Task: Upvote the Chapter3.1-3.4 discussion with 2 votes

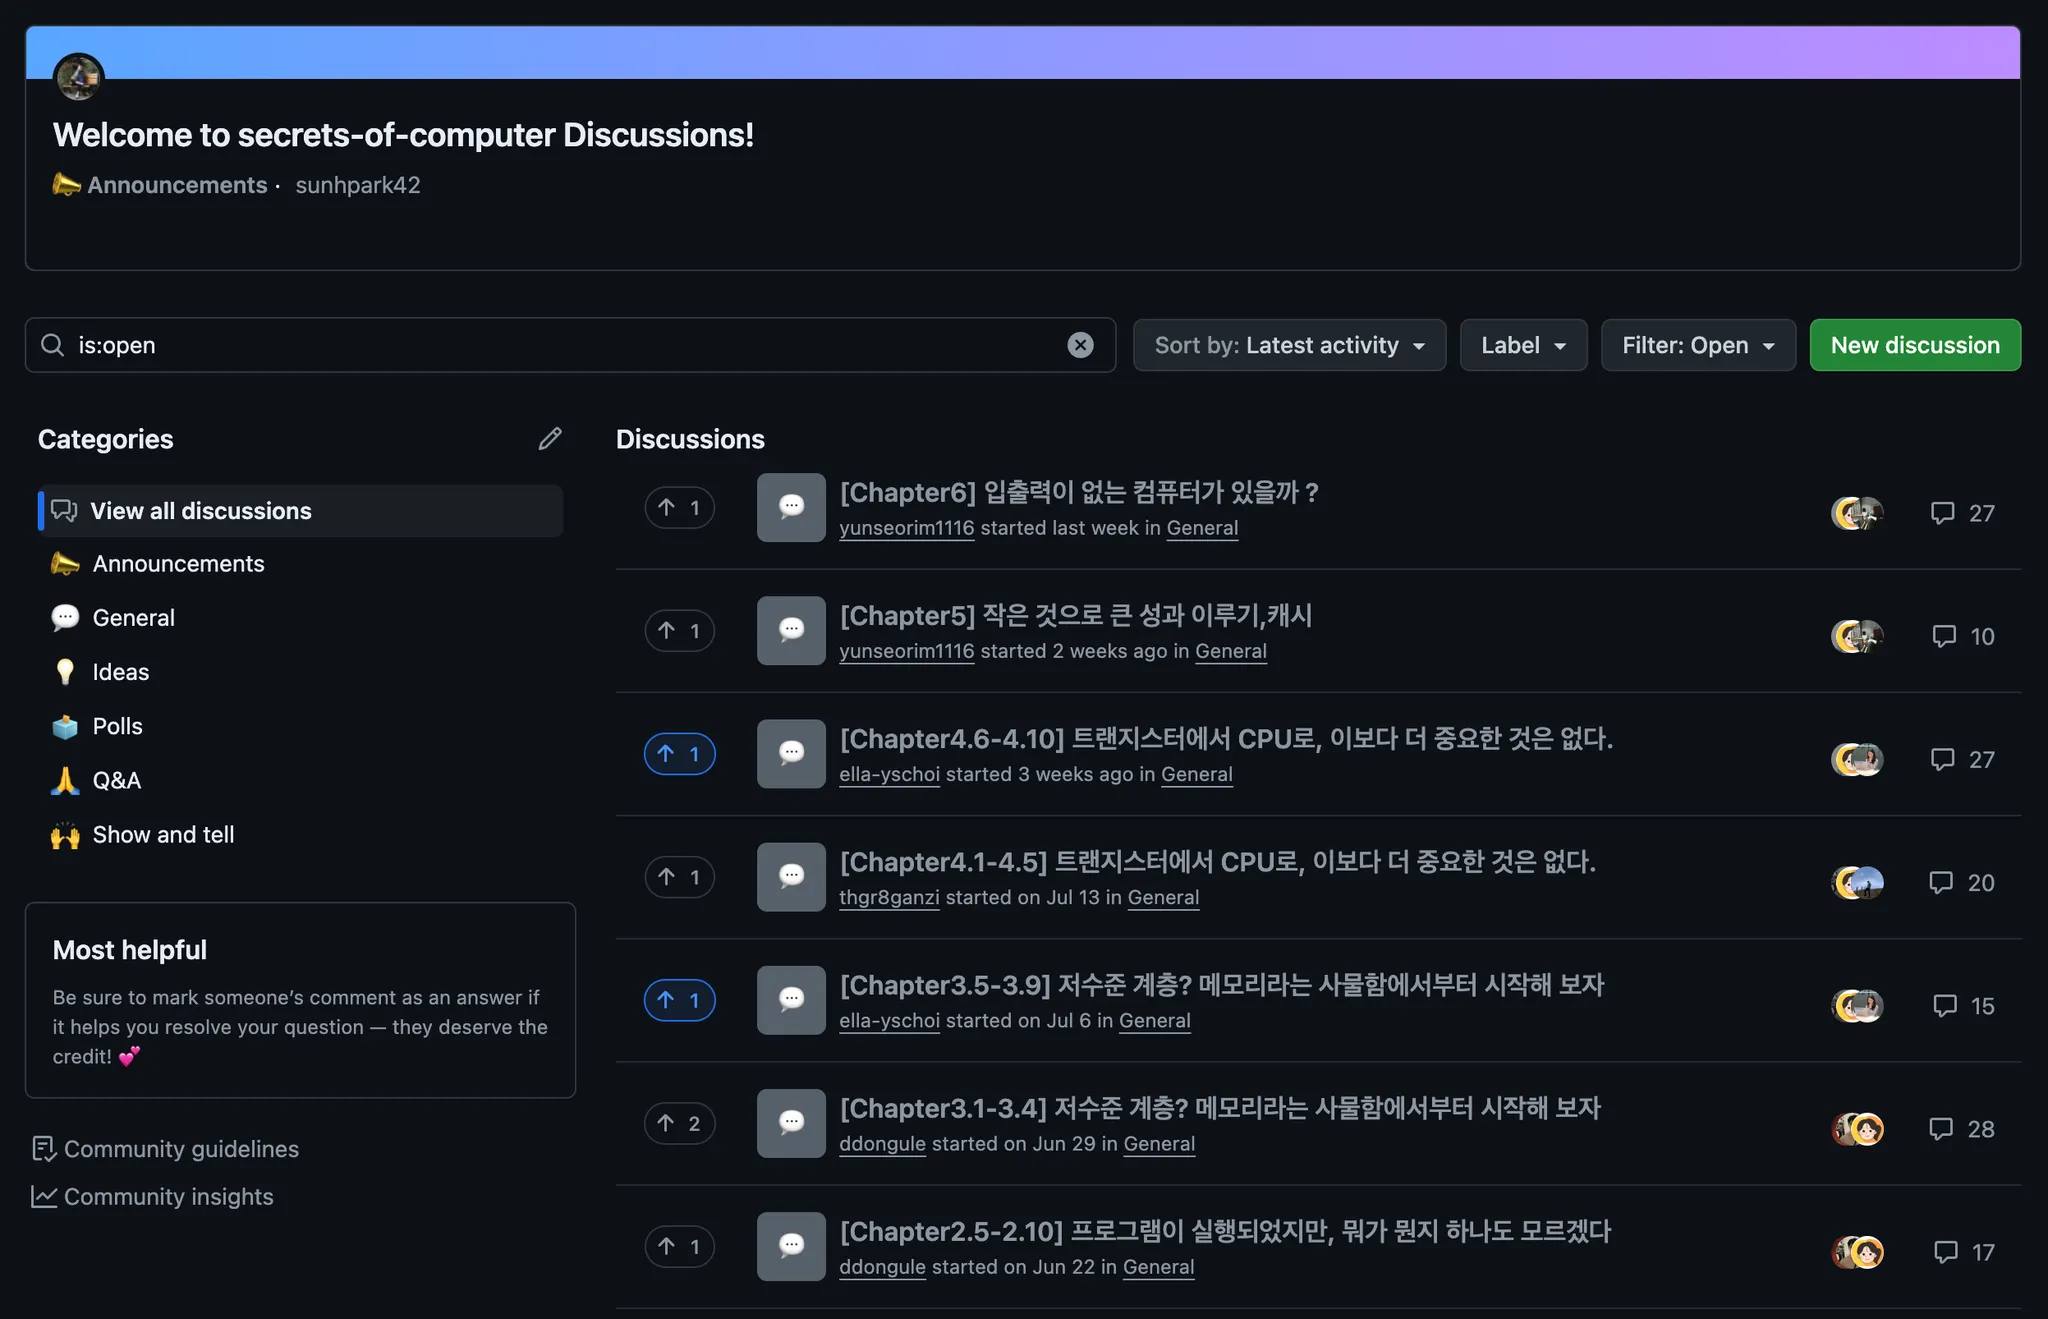Action: (x=679, y=1123)
